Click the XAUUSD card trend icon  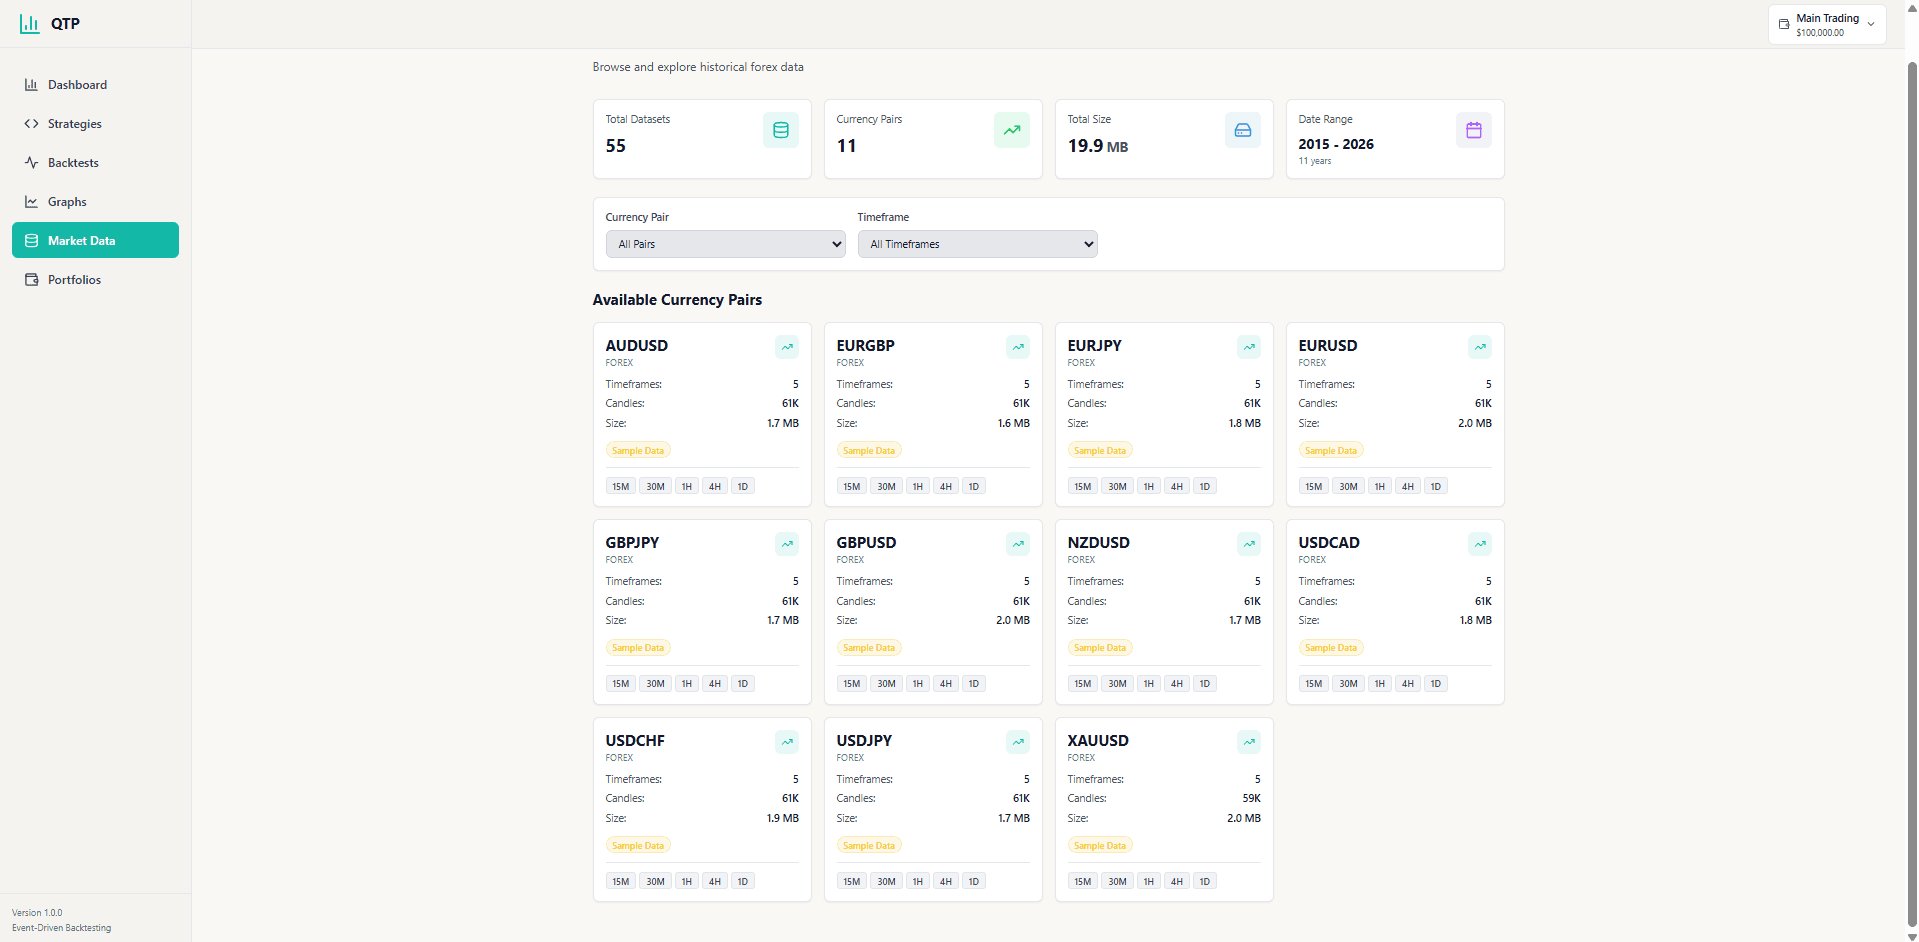[1249, 742]
